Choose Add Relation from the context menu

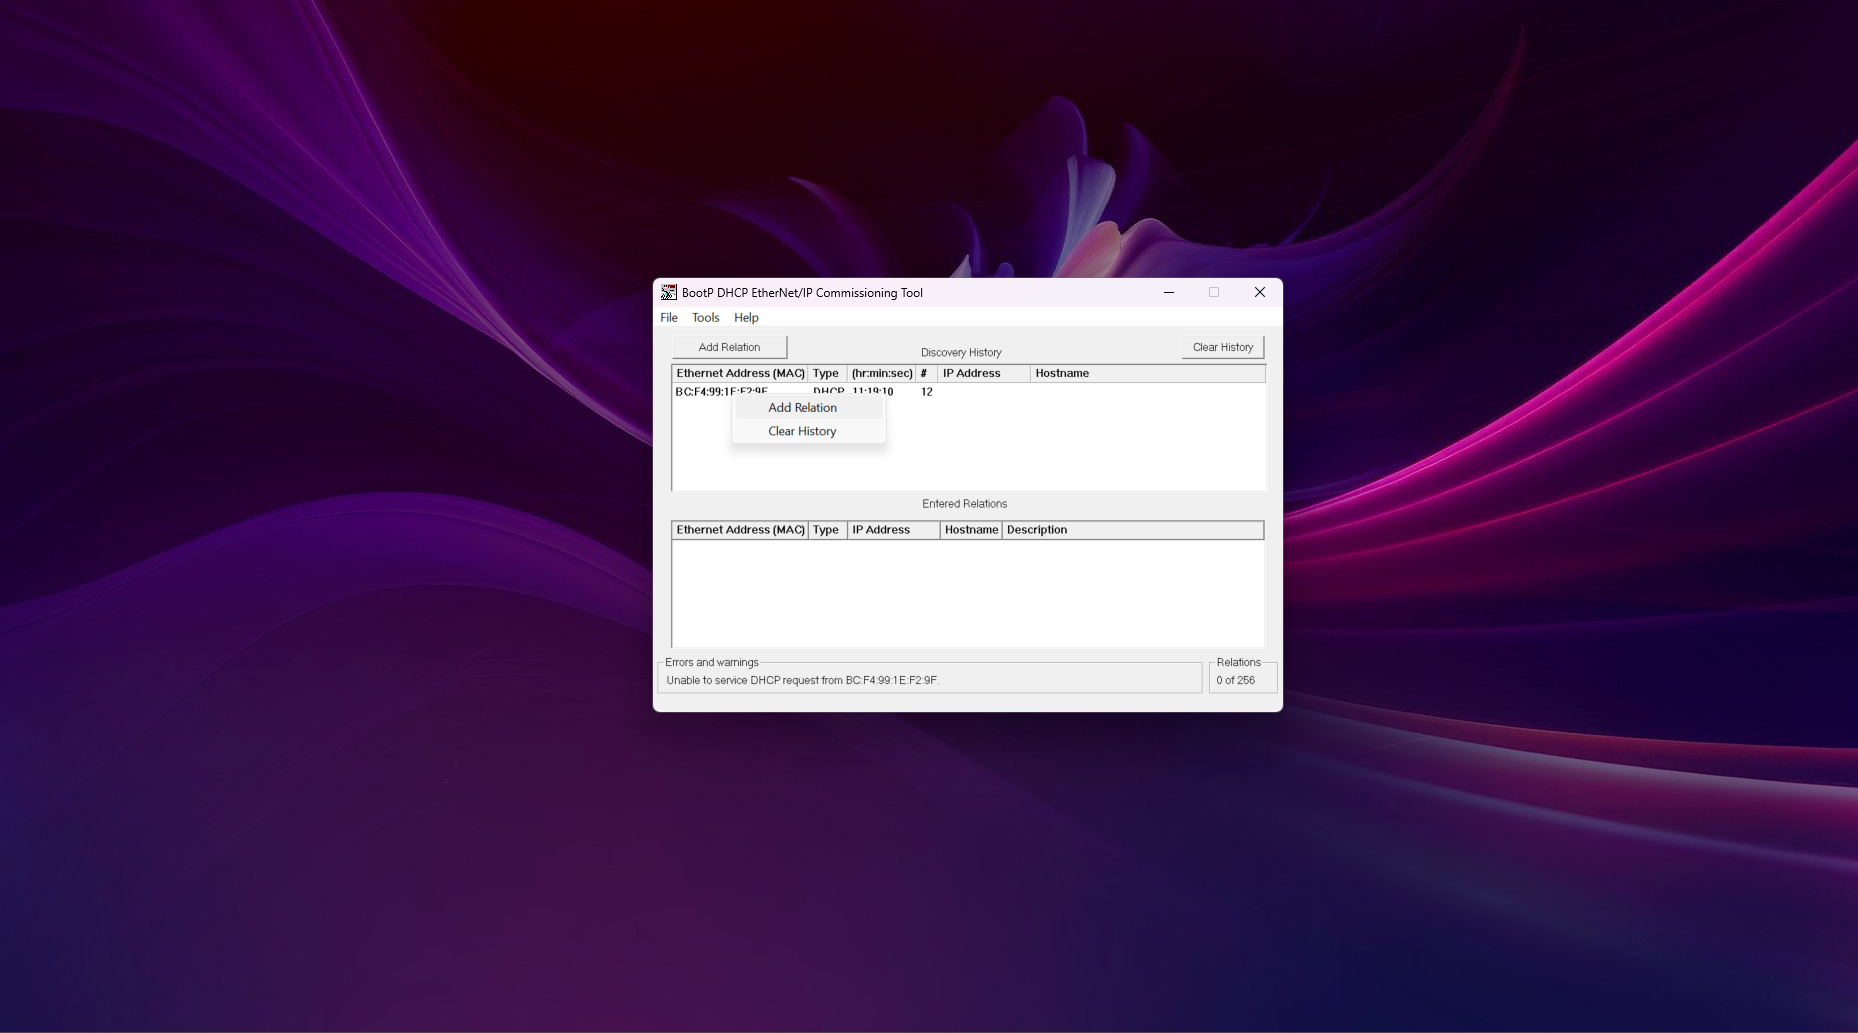pos(802,408)
